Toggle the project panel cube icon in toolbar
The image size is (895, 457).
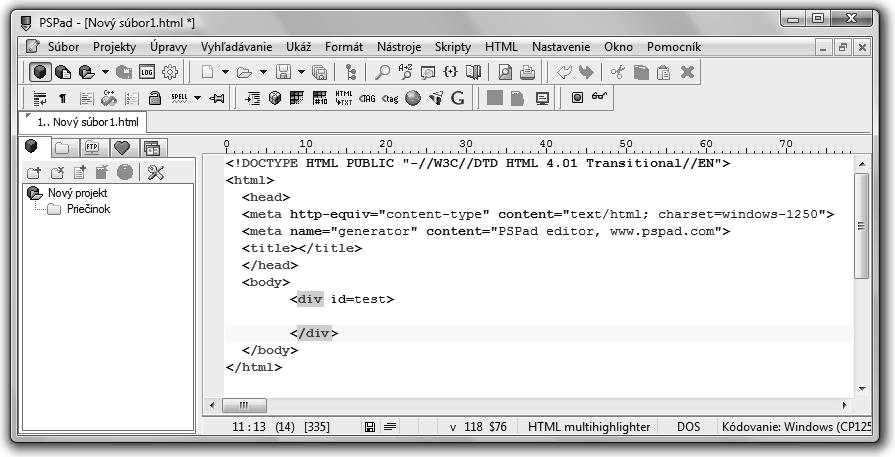tap(40, 72)
